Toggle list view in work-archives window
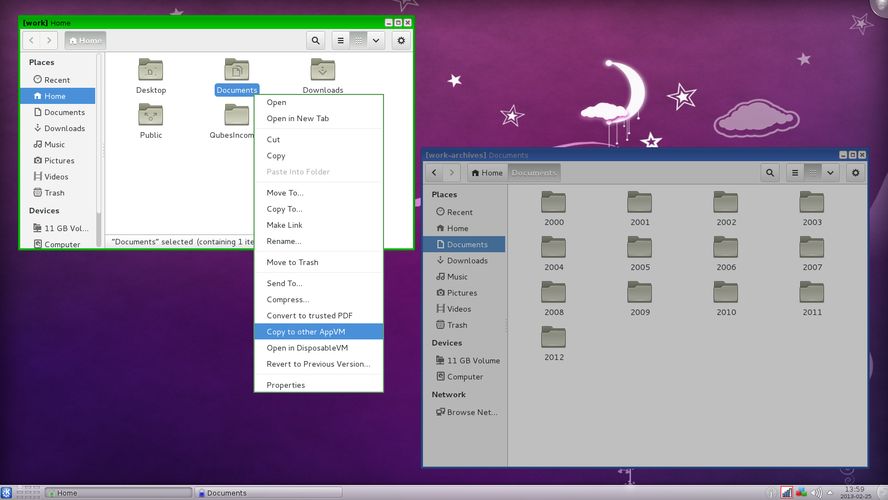Screen dimensions: 888x500 (x=795, y=173)
